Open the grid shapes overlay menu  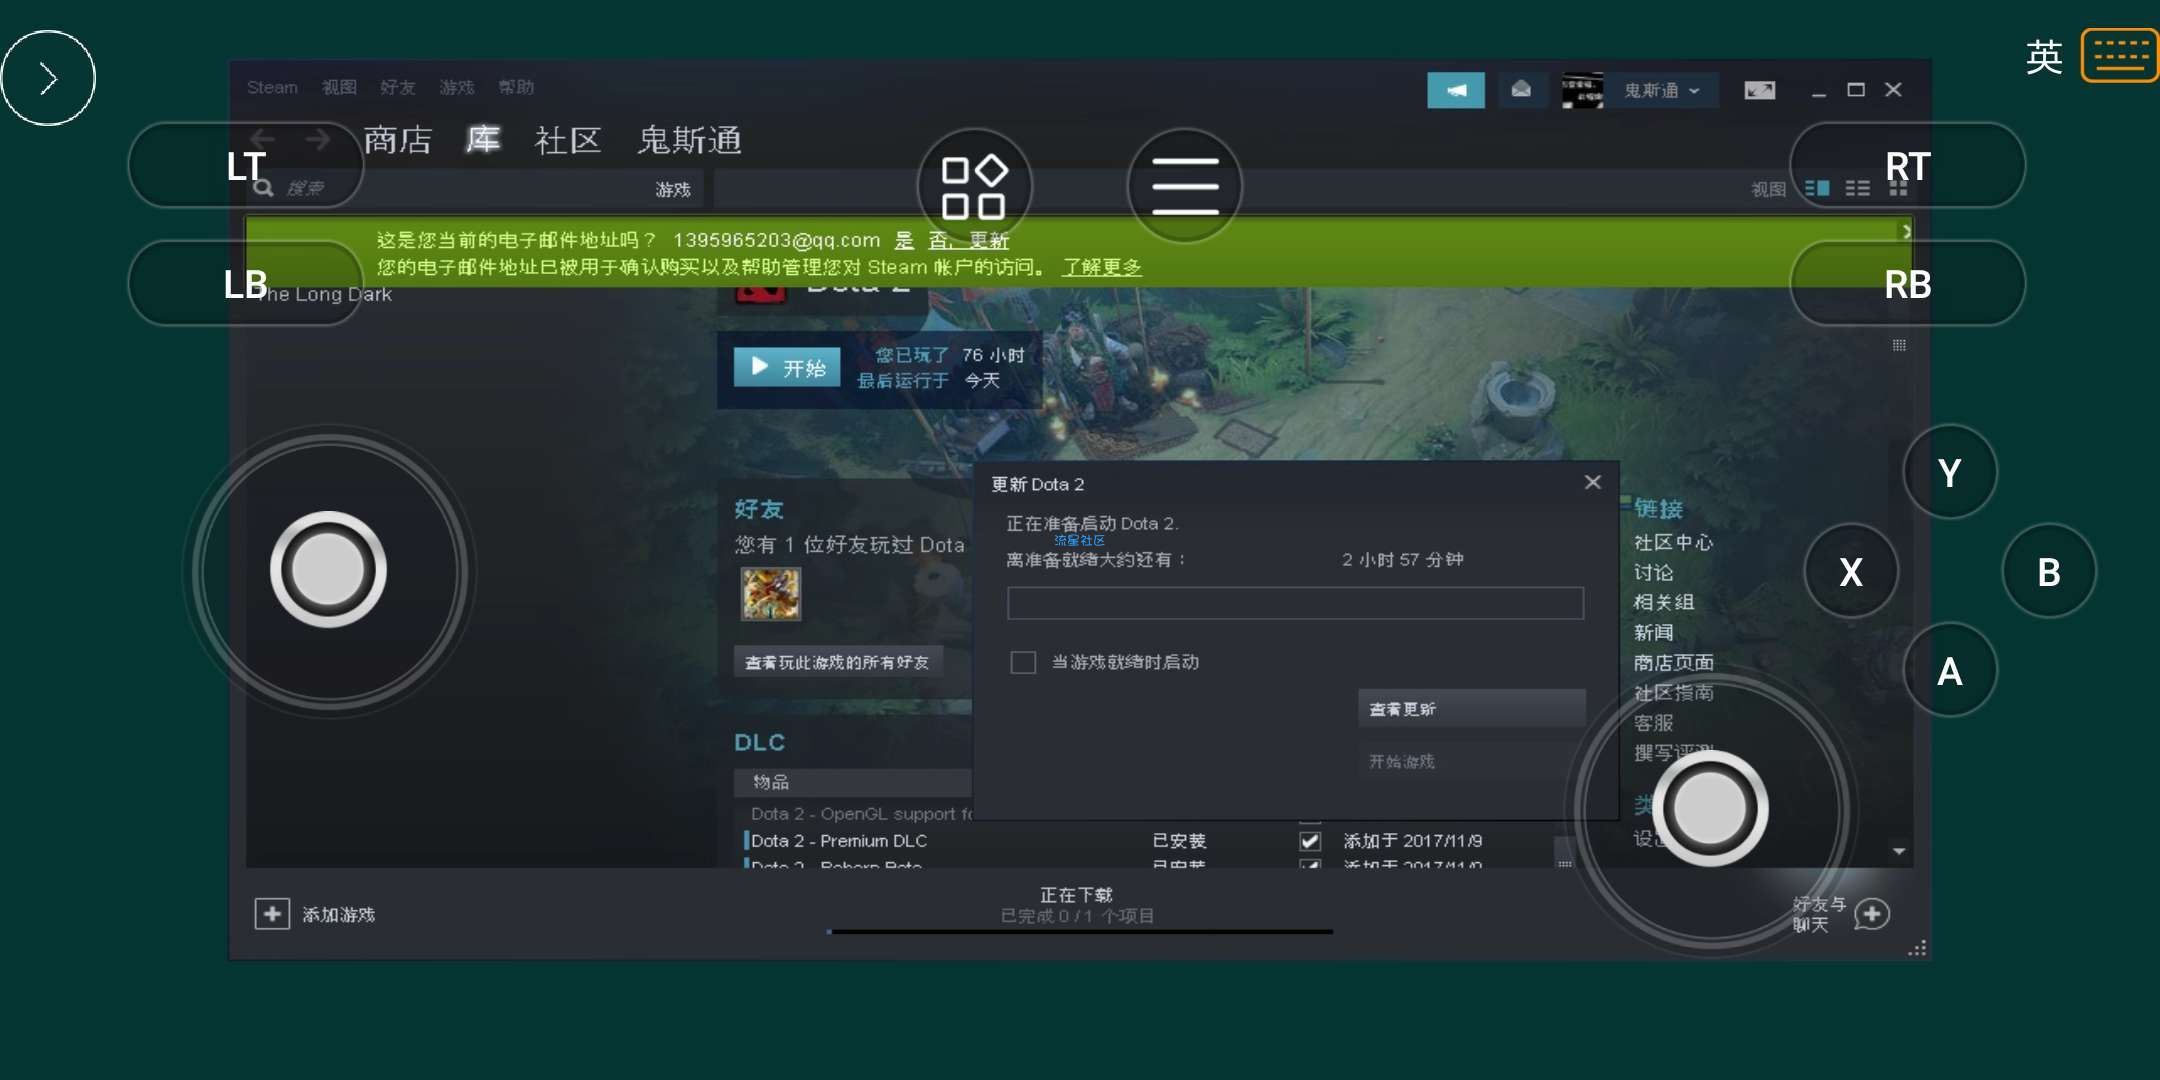point(974,186)
